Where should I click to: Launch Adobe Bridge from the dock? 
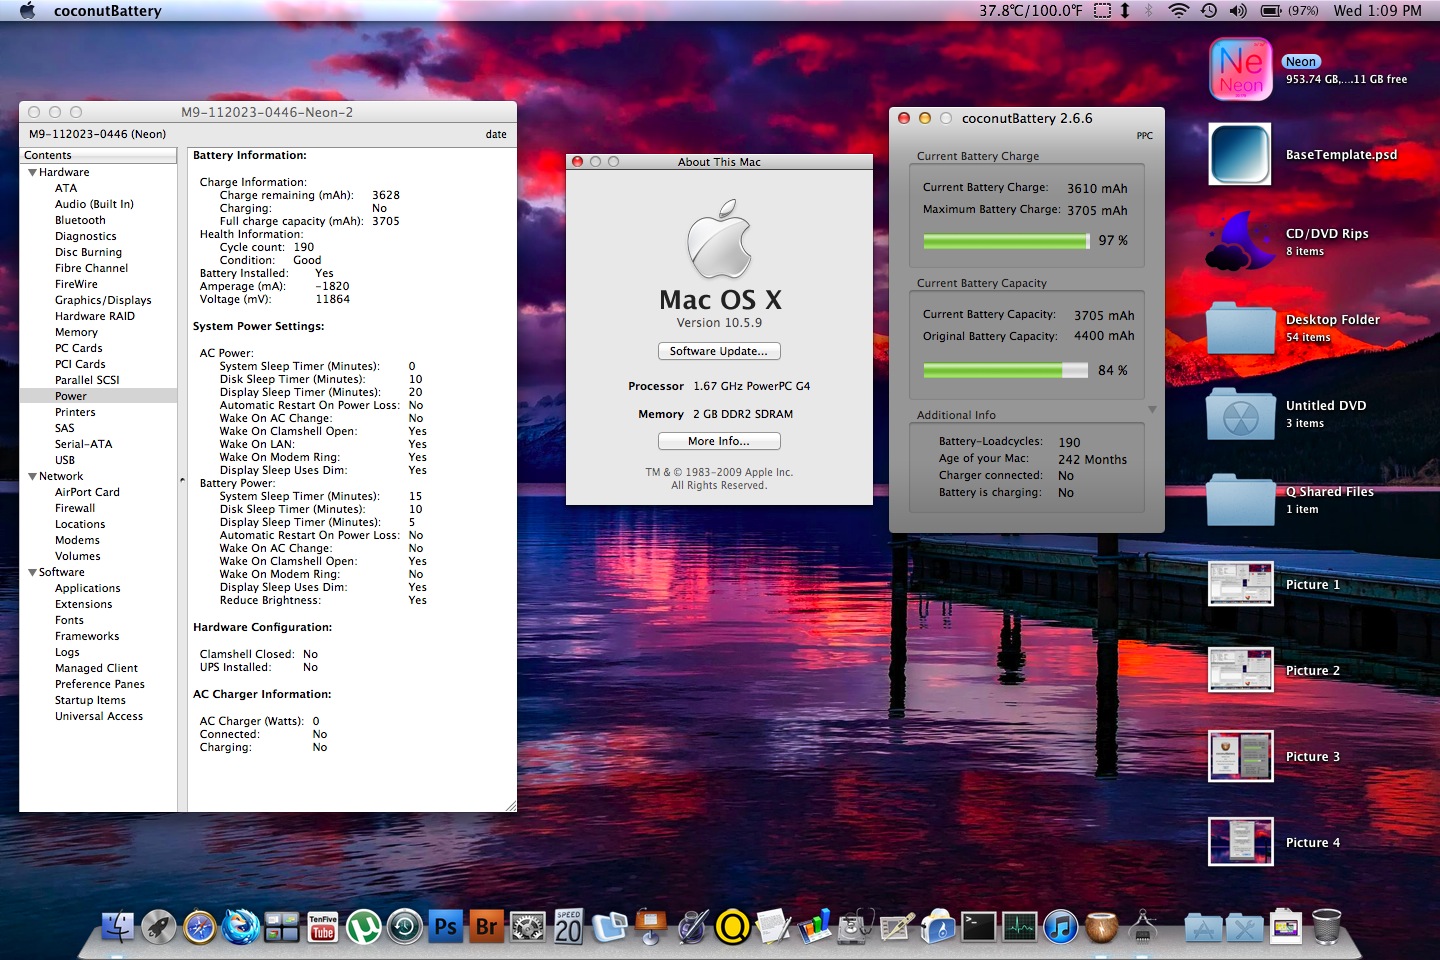486,927
